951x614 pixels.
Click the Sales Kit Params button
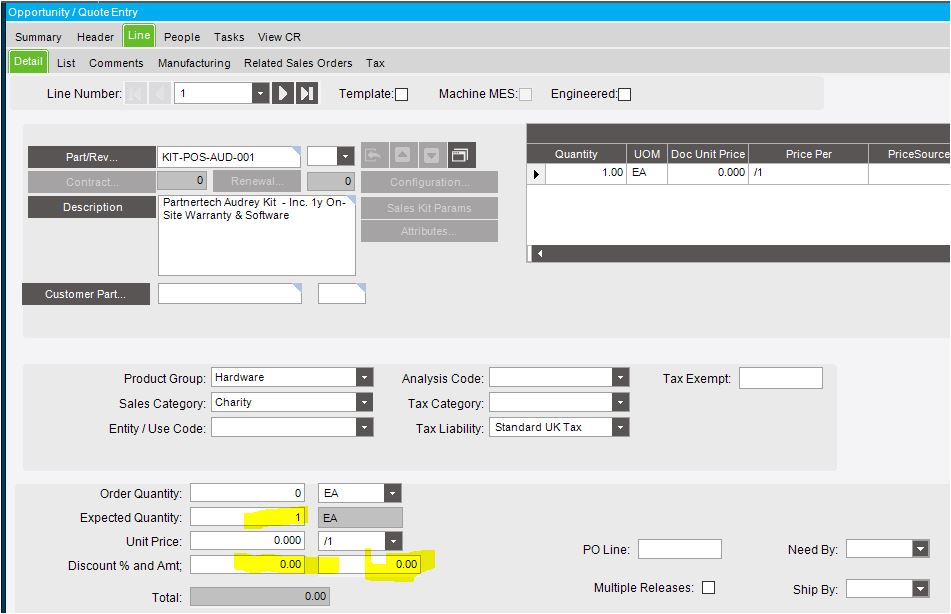429,208
